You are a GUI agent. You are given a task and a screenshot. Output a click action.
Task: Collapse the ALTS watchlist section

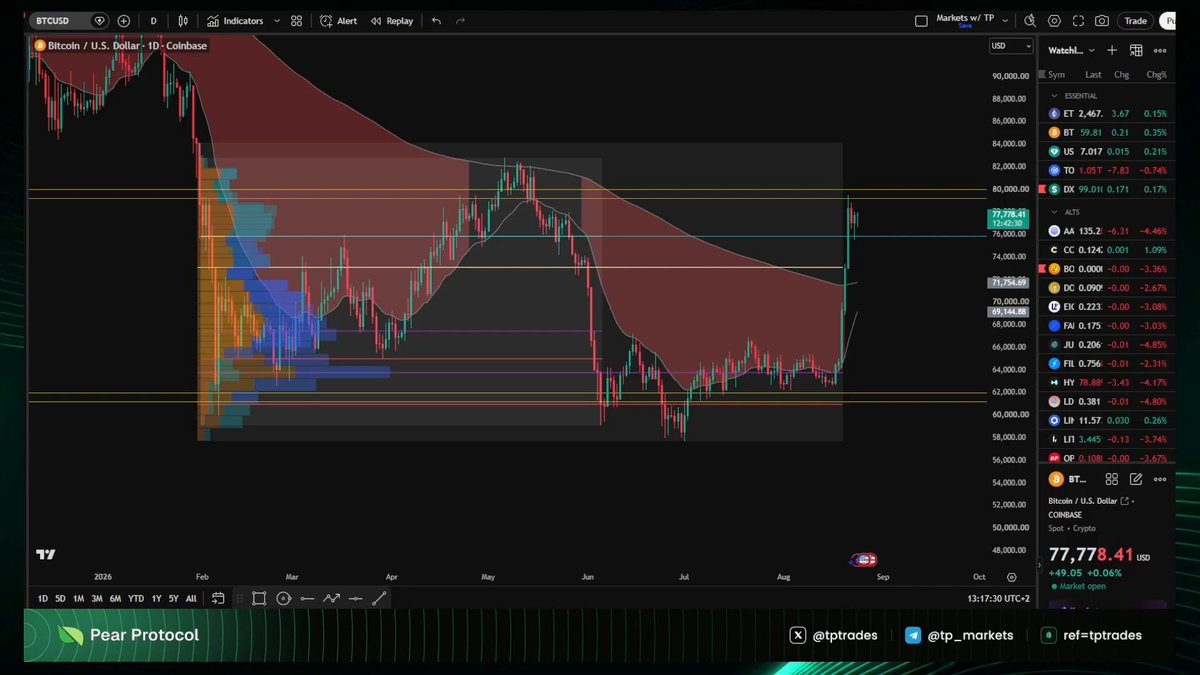tap(1054, 212)
